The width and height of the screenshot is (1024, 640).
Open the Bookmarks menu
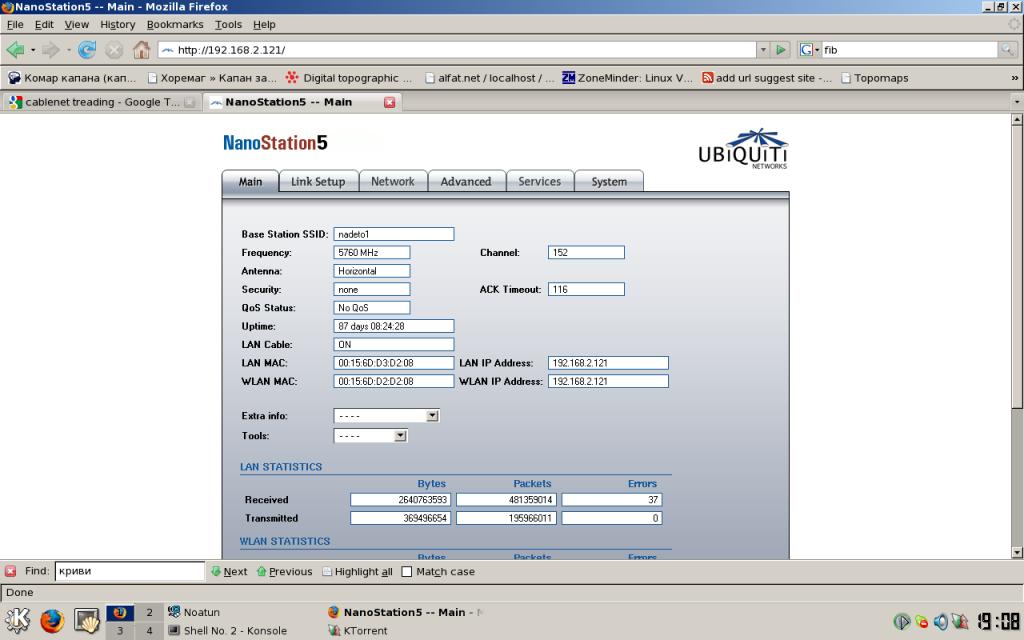[174, 24]
